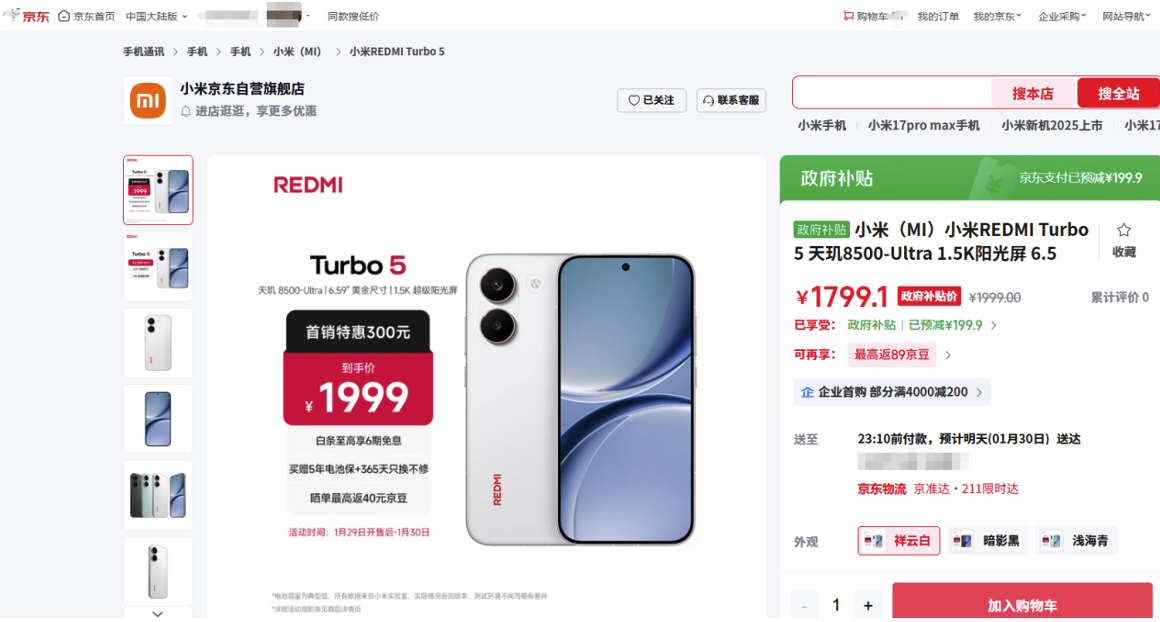The width and height of the screenshot is (1160, 622).
Task: Click the 京东首页 home icon
Action: 64,16
